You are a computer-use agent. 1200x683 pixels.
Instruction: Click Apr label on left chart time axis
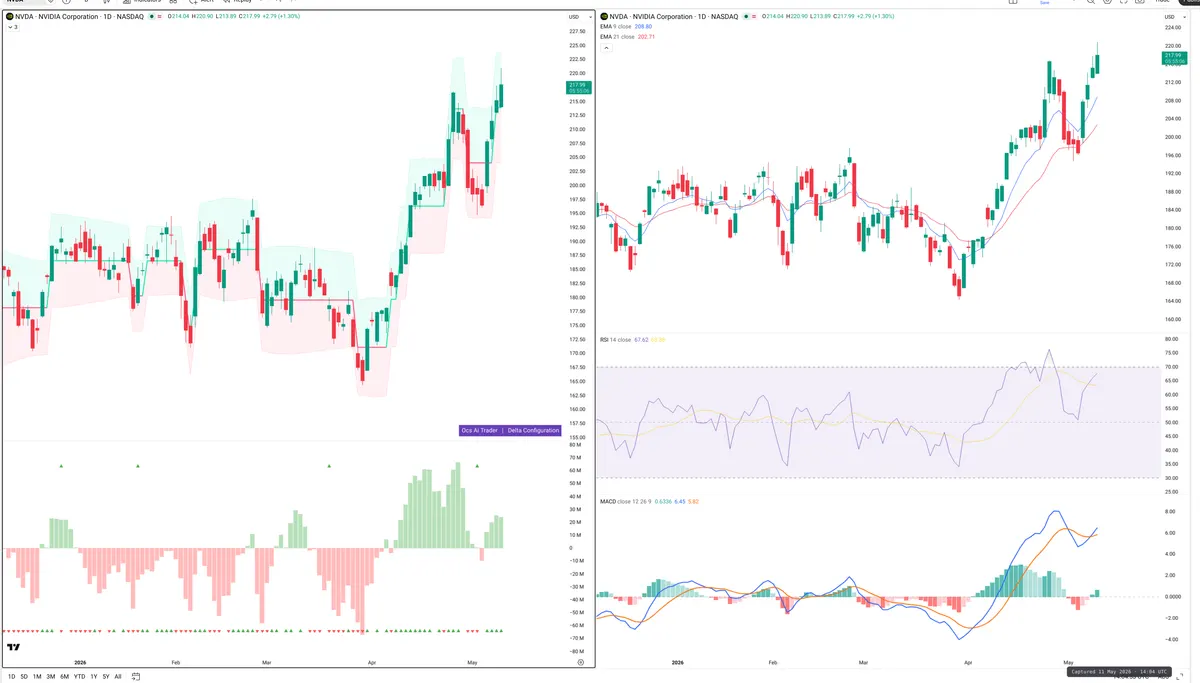click(x=372, y=662)
